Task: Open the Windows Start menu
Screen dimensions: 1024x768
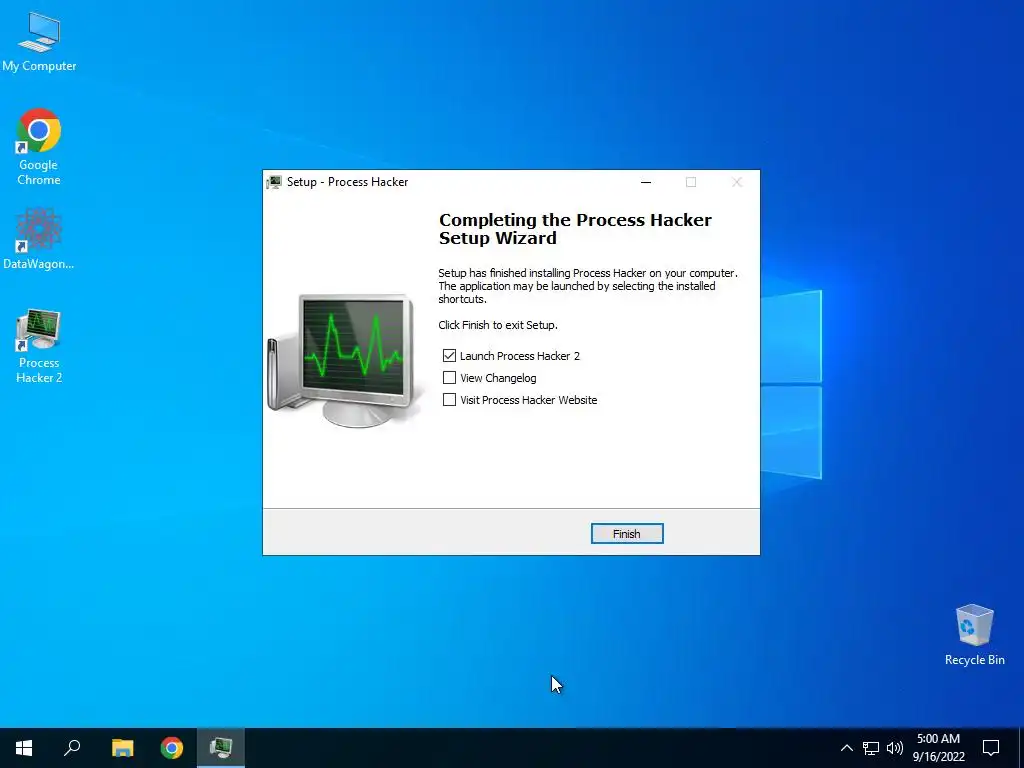Action: click(x=24, y=748)
